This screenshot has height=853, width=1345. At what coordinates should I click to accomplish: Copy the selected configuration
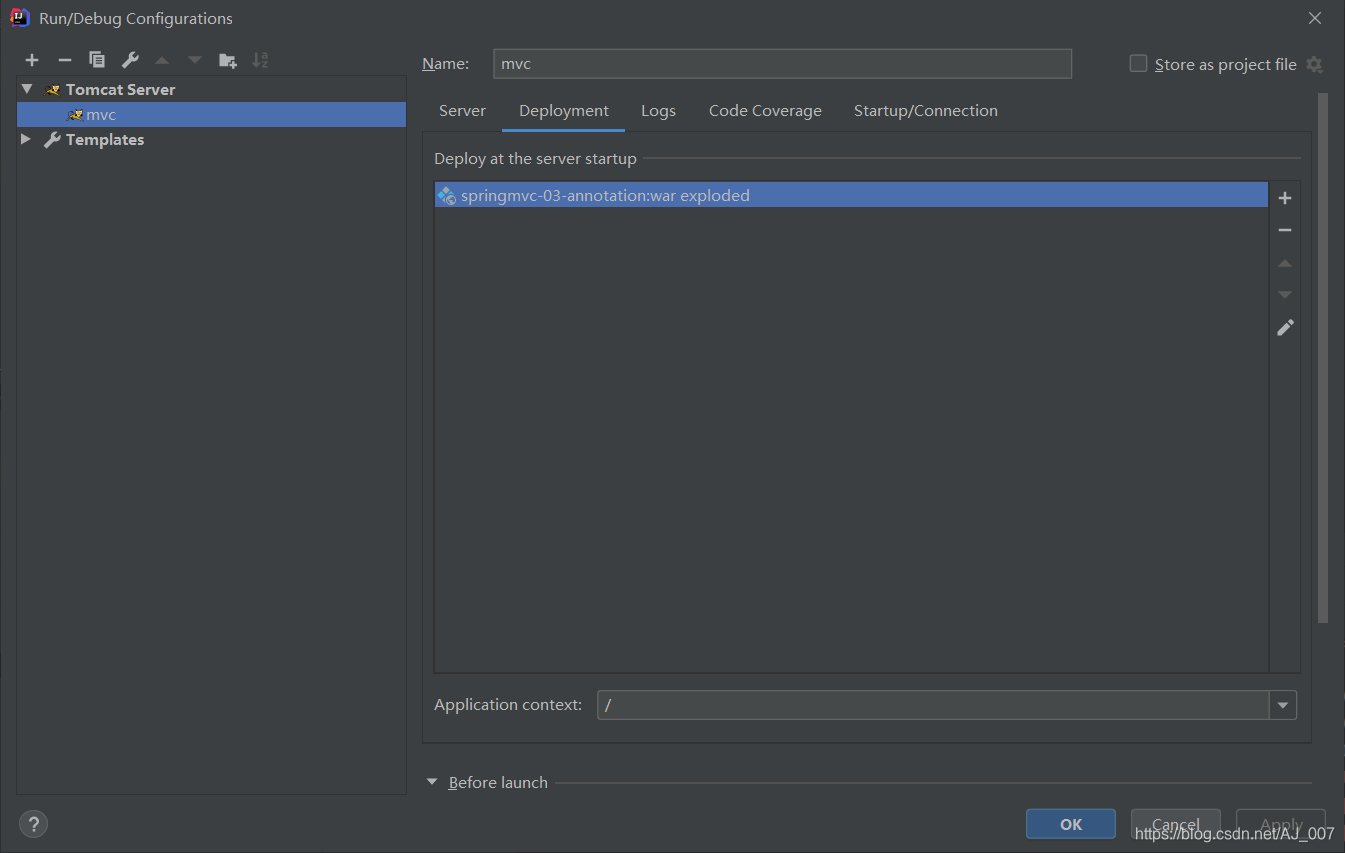97,60
